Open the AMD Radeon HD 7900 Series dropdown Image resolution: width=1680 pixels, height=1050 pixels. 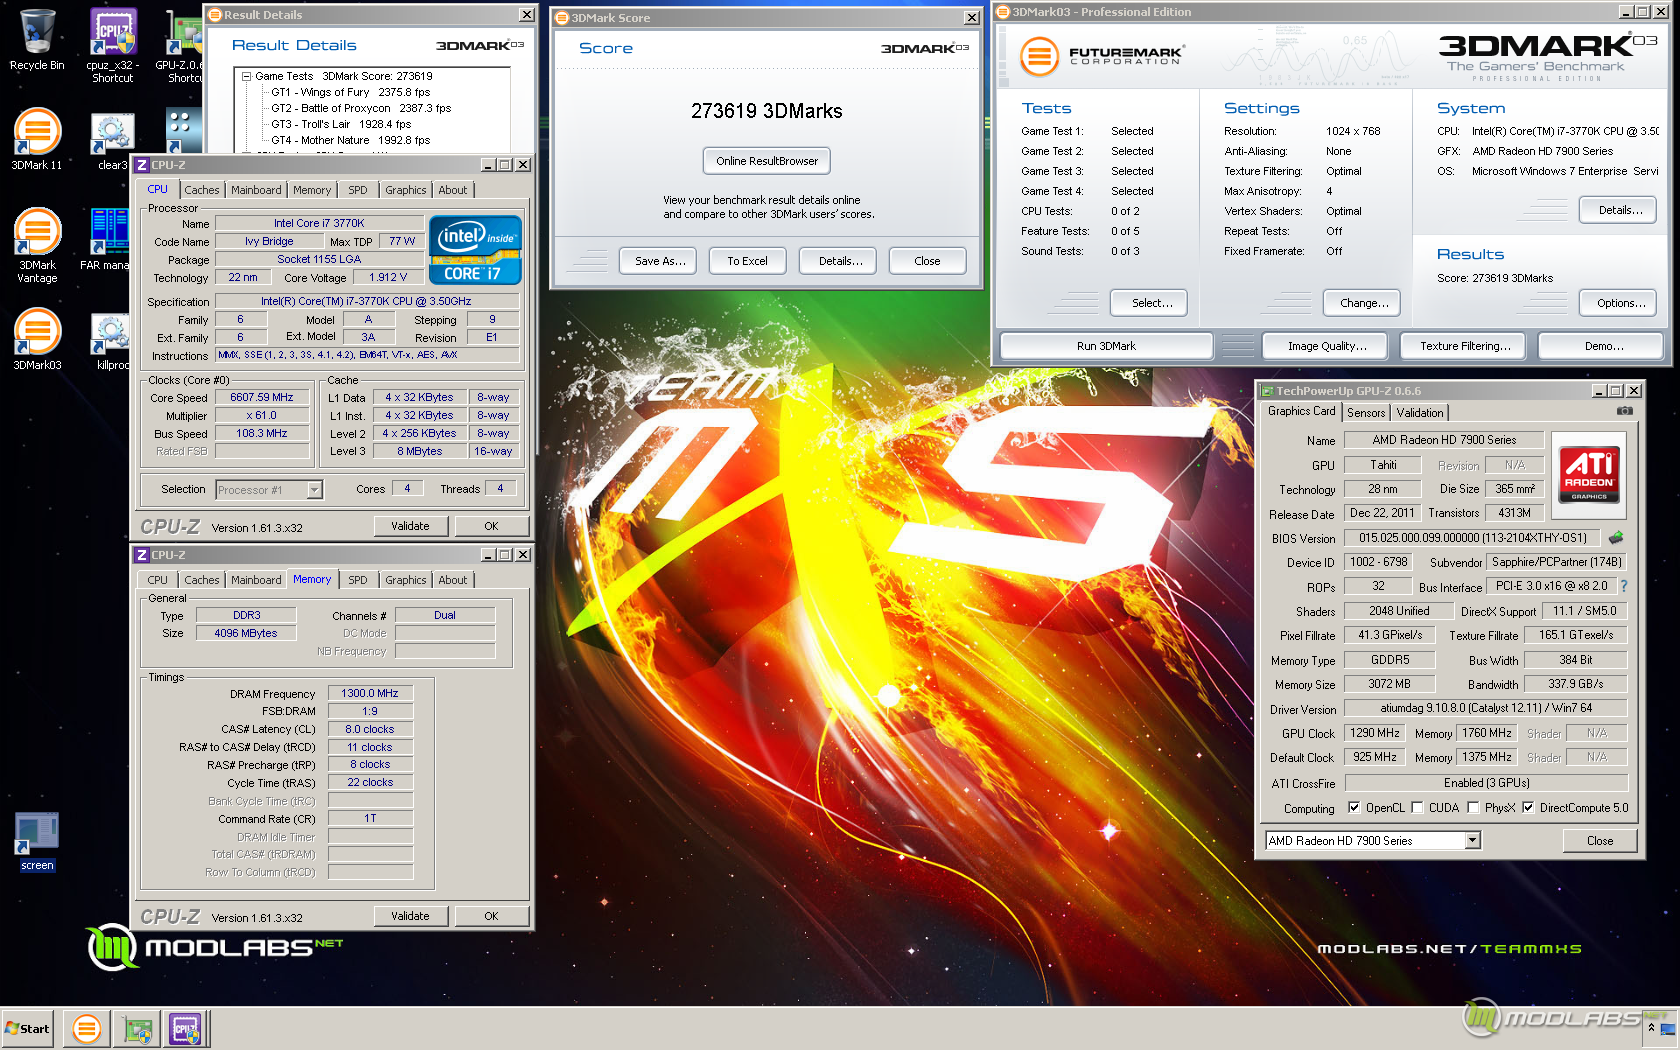pos(1472,841)
